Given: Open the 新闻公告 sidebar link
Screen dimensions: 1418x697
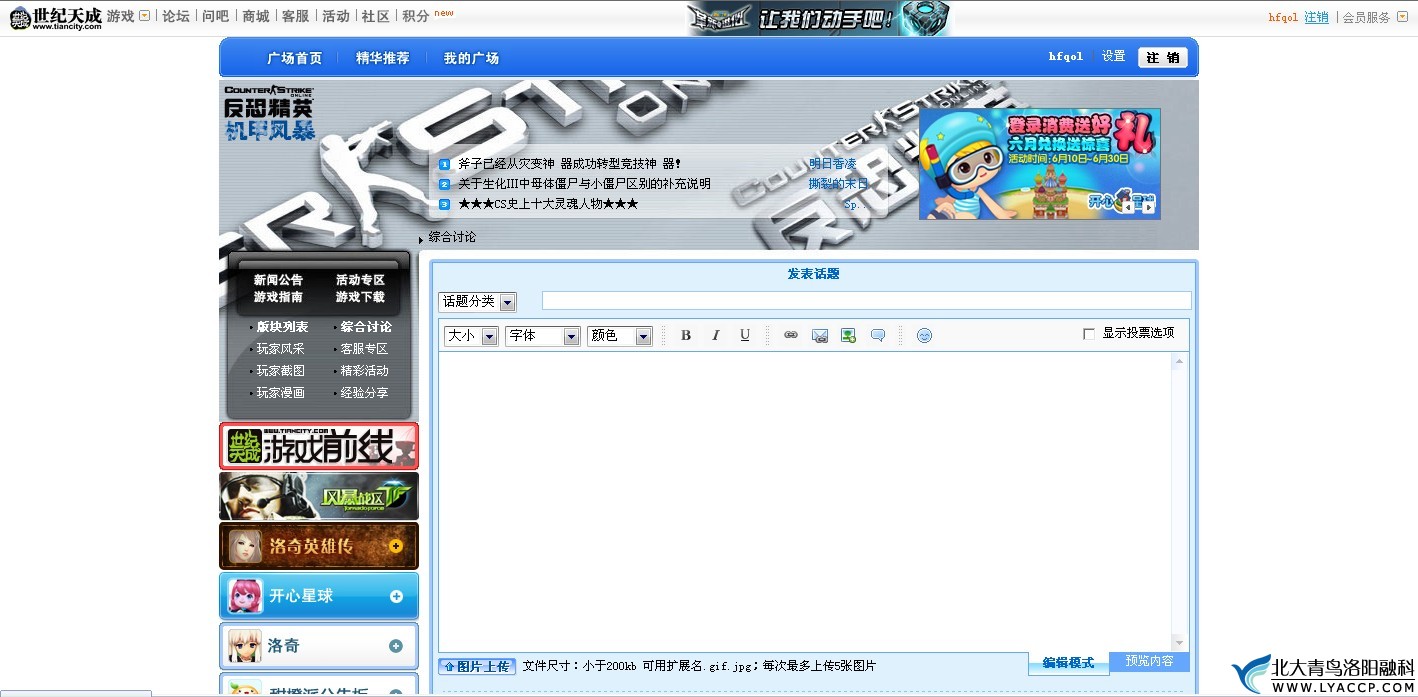Looking at the screenshot, I should click(278, 280).
